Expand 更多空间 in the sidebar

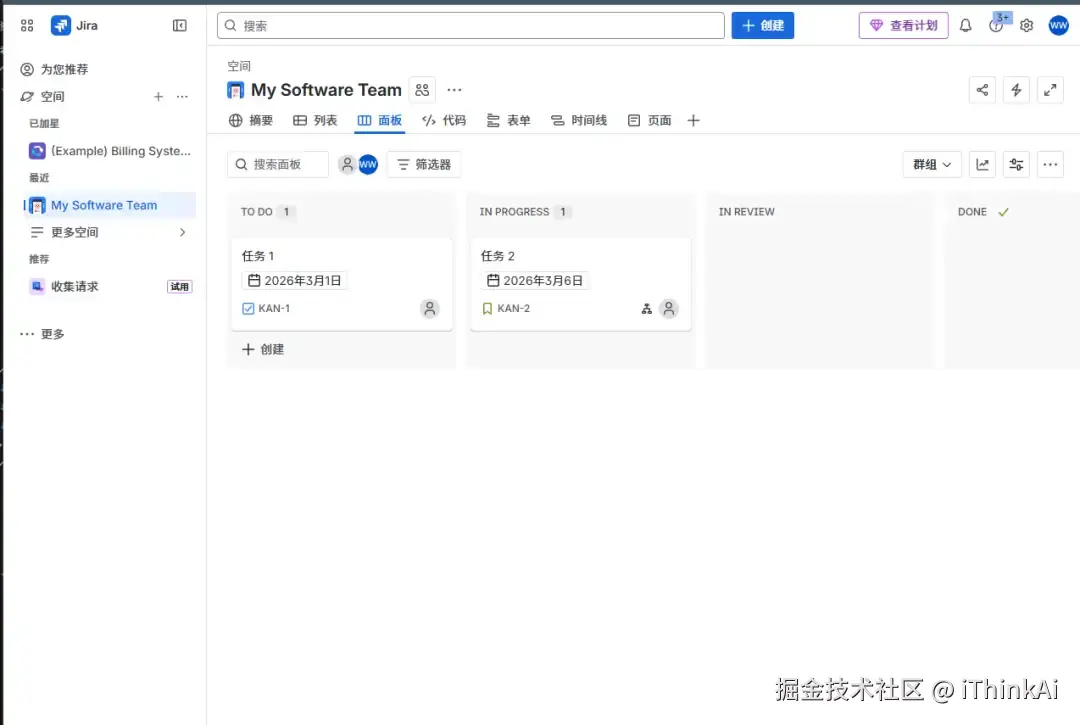tap(109, 232)
